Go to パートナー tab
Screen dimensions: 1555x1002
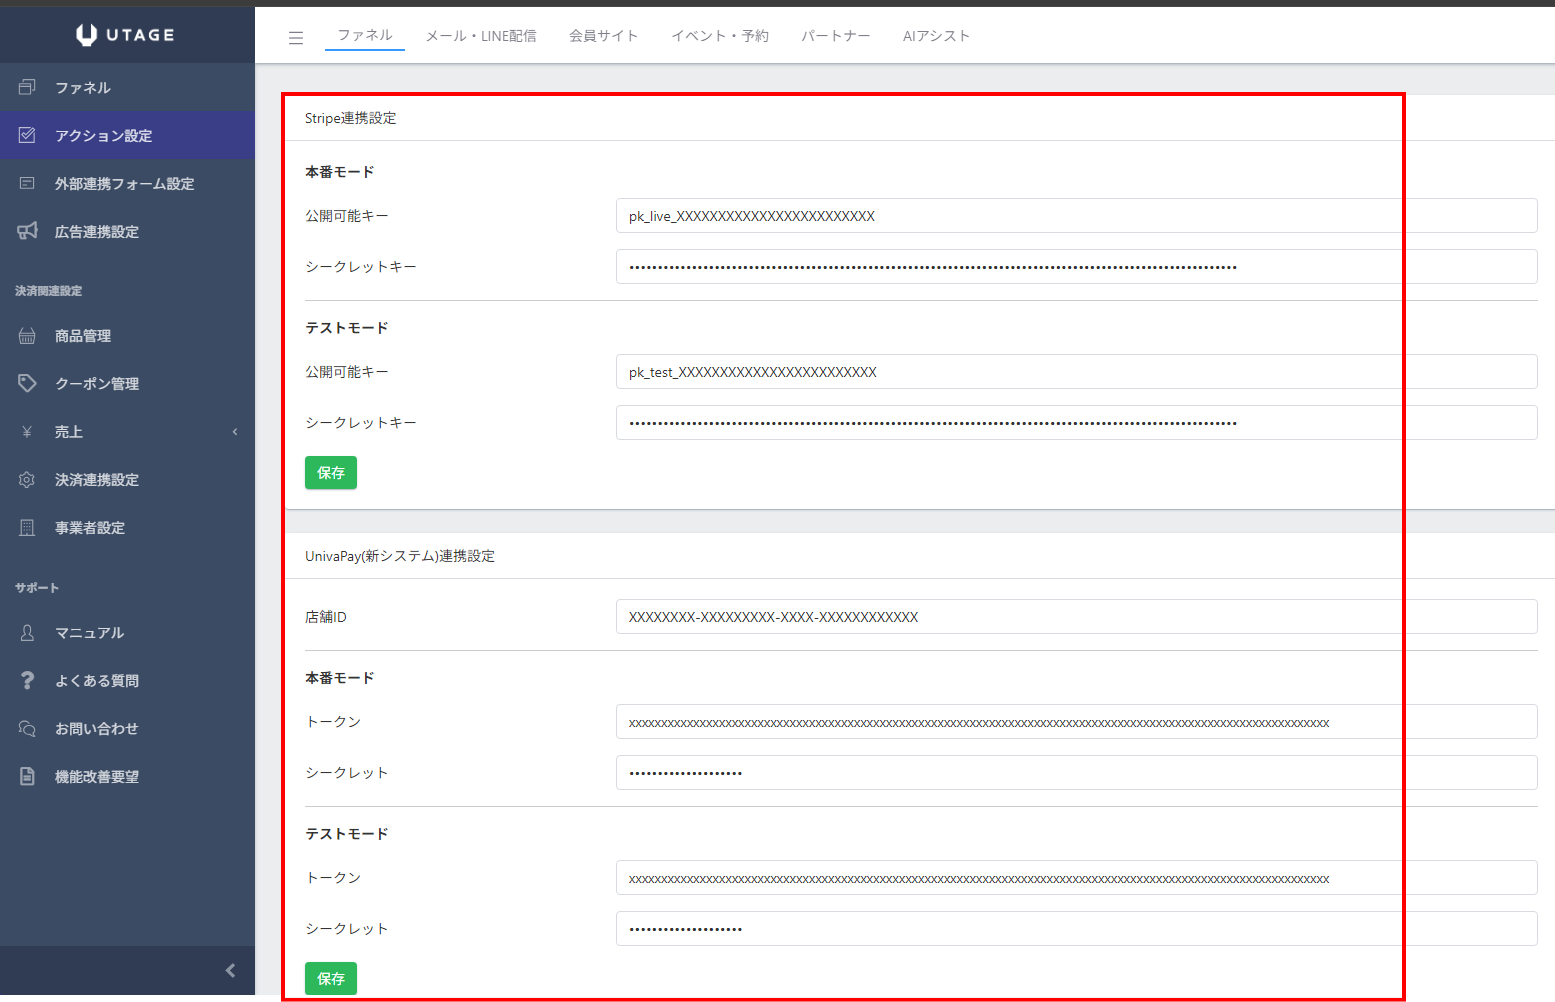coord(835,36)
